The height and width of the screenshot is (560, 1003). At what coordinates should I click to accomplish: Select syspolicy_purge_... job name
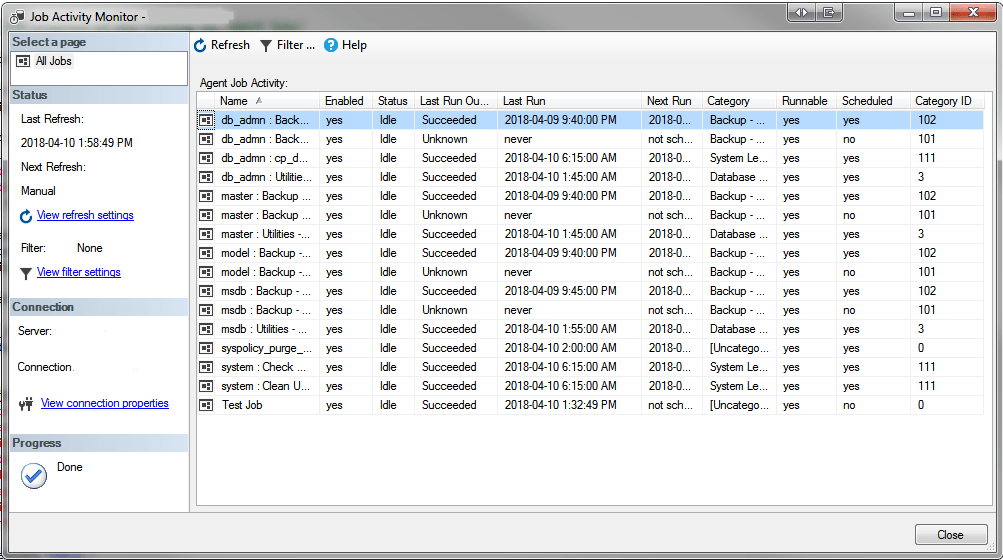(267, 348)
